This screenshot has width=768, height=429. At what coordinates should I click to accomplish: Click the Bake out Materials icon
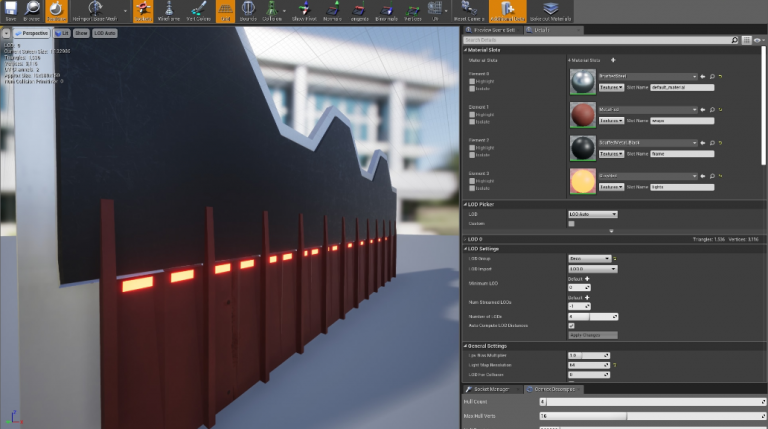(551, 11)
